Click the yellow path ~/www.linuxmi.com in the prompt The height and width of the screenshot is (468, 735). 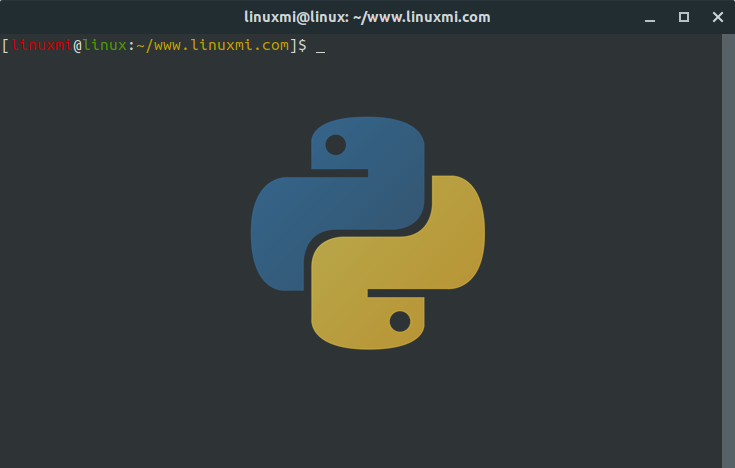point(213,45)
